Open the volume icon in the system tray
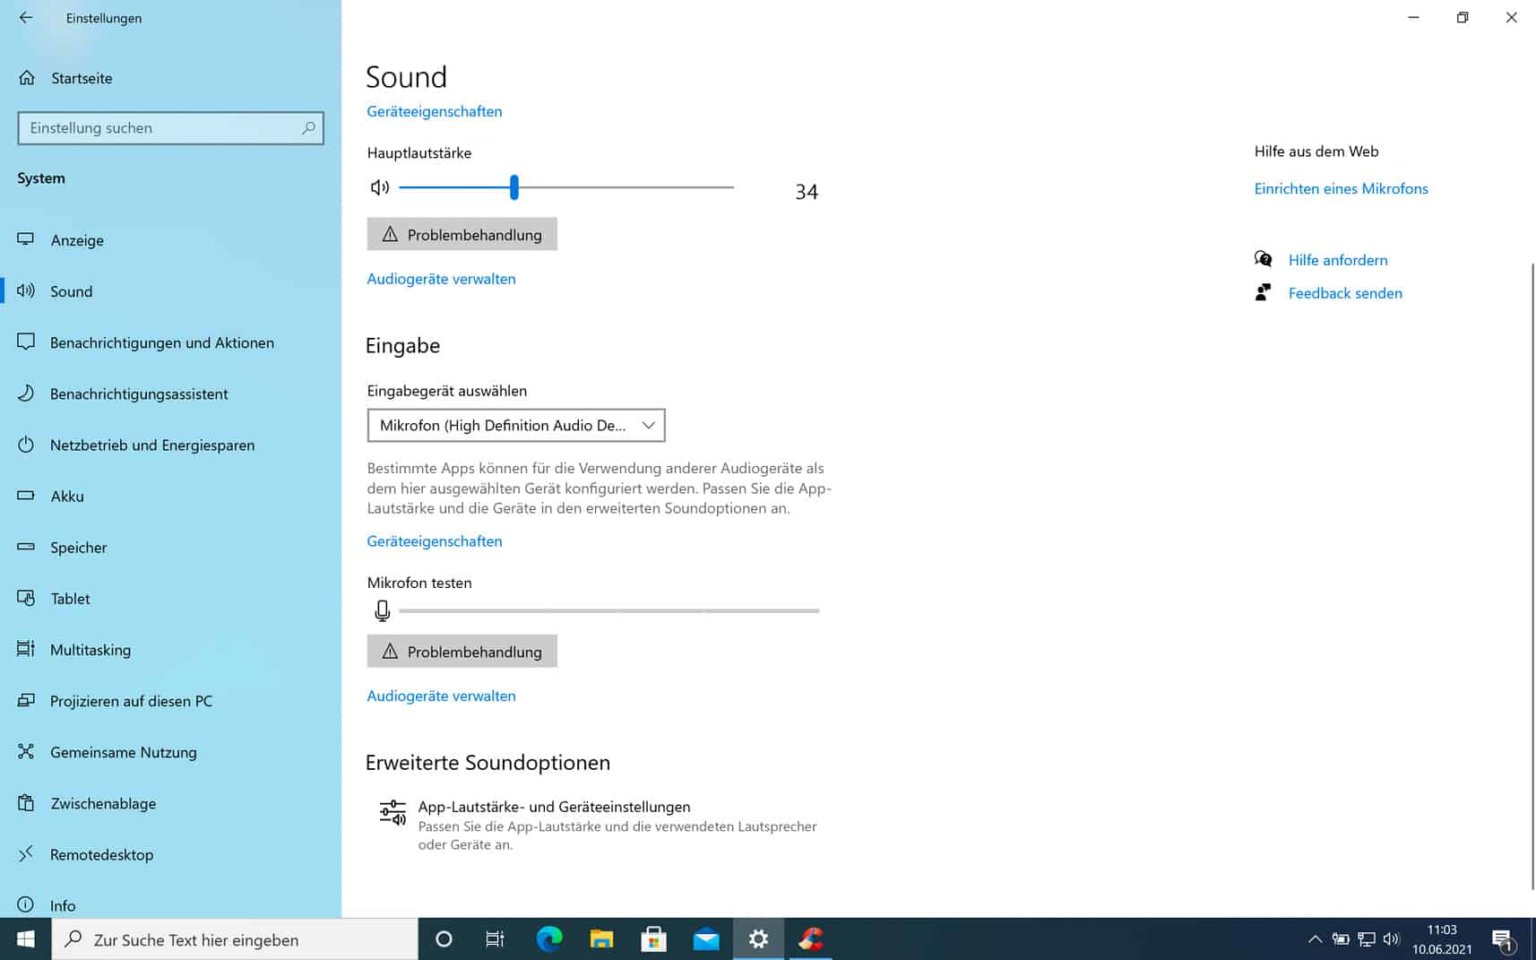Image resolution: width=1536 pixels, height=960 pixels. 1391,939
